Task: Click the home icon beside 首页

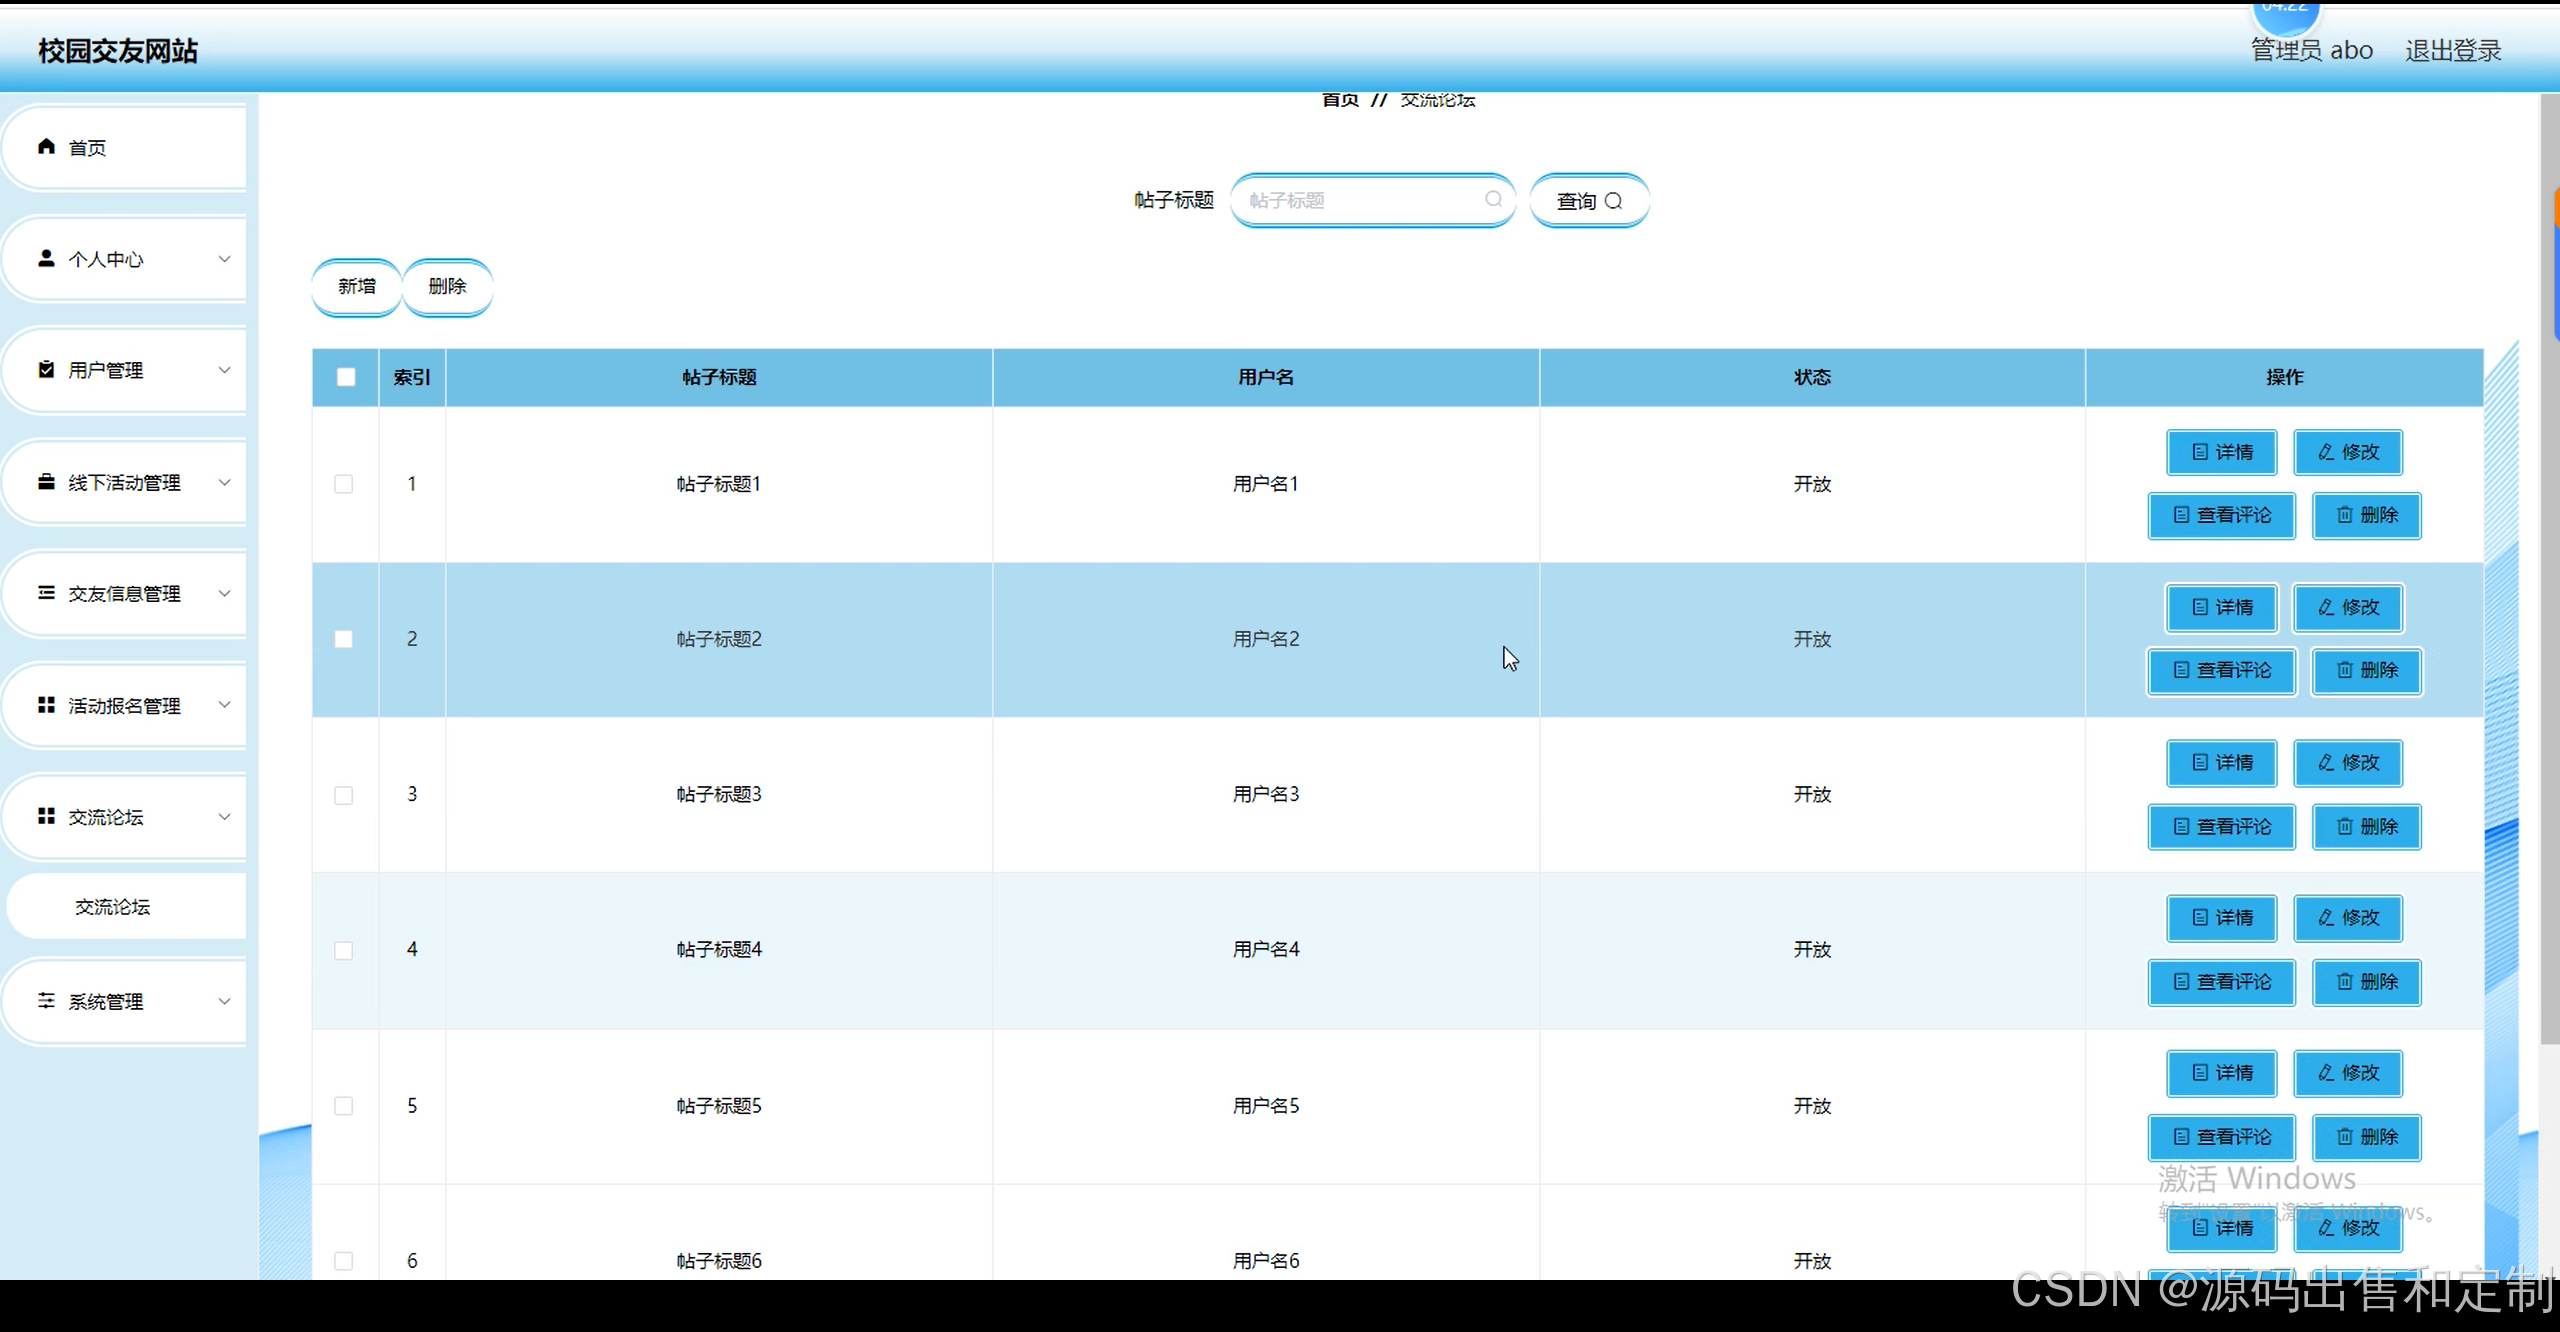Action: (x=46, y=147)
